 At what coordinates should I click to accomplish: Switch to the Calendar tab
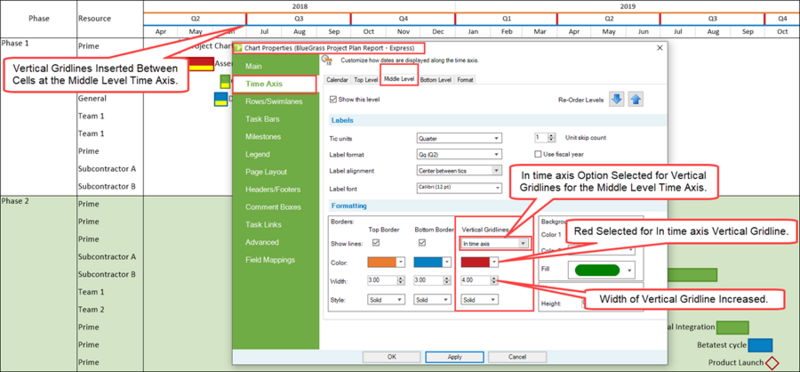(337, 80)
